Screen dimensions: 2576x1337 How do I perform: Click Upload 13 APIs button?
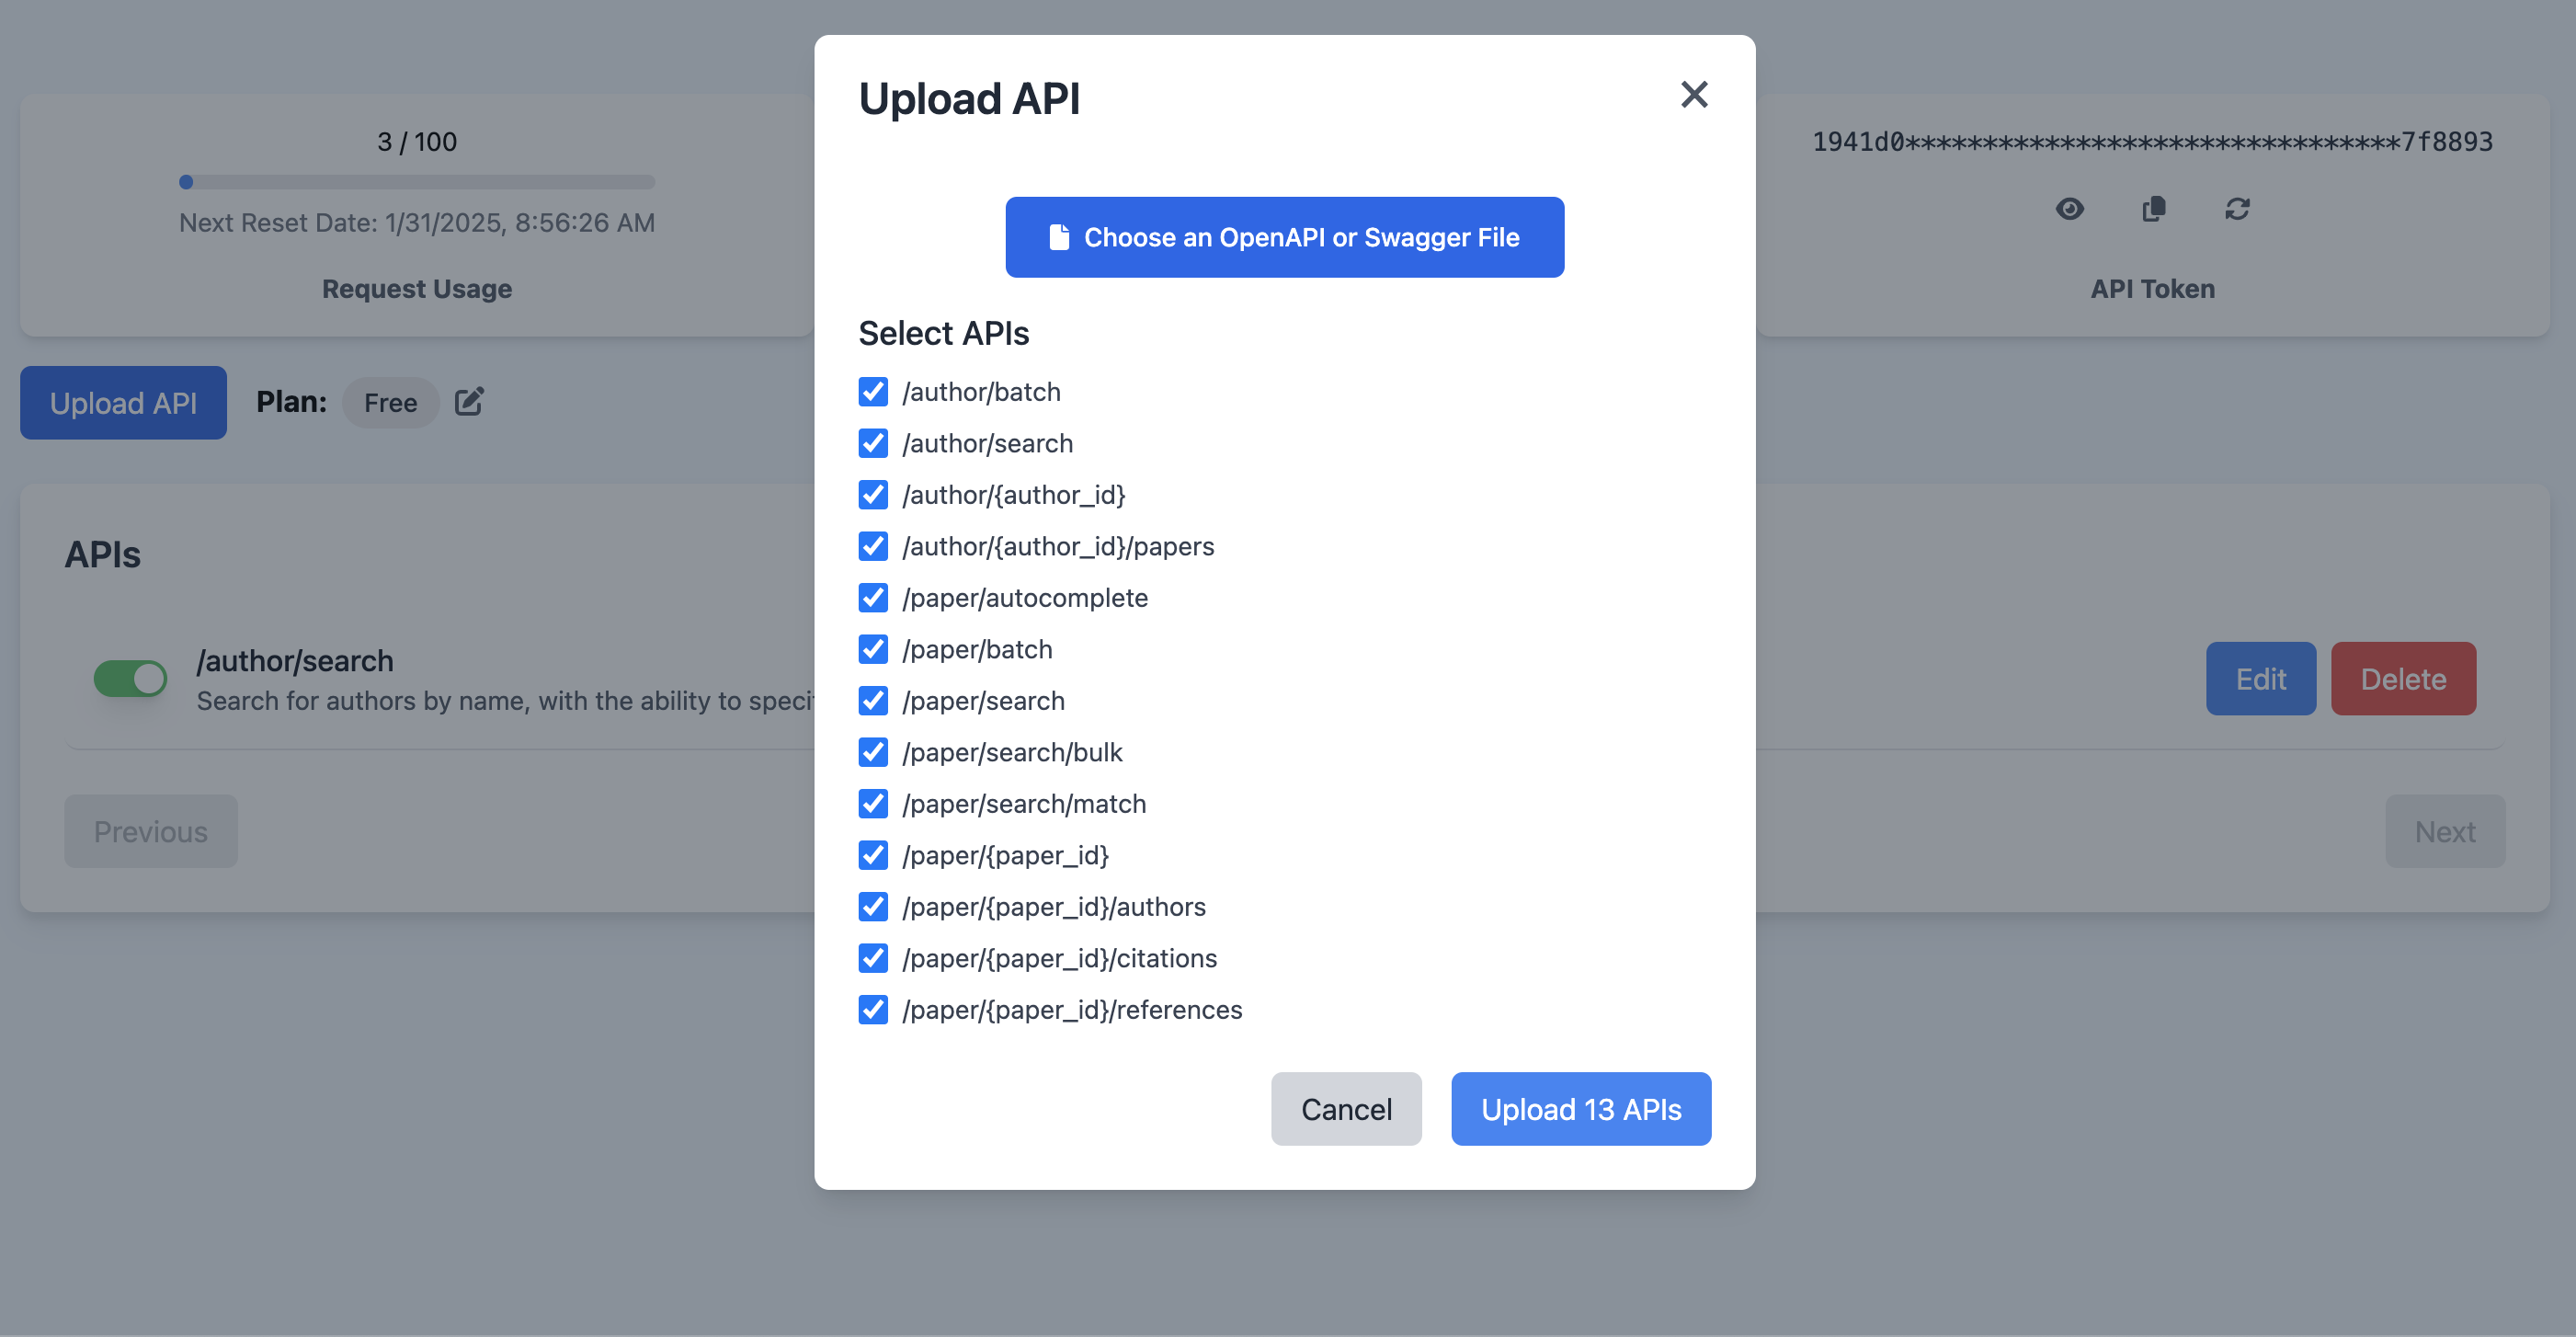pos(1580,1109)
